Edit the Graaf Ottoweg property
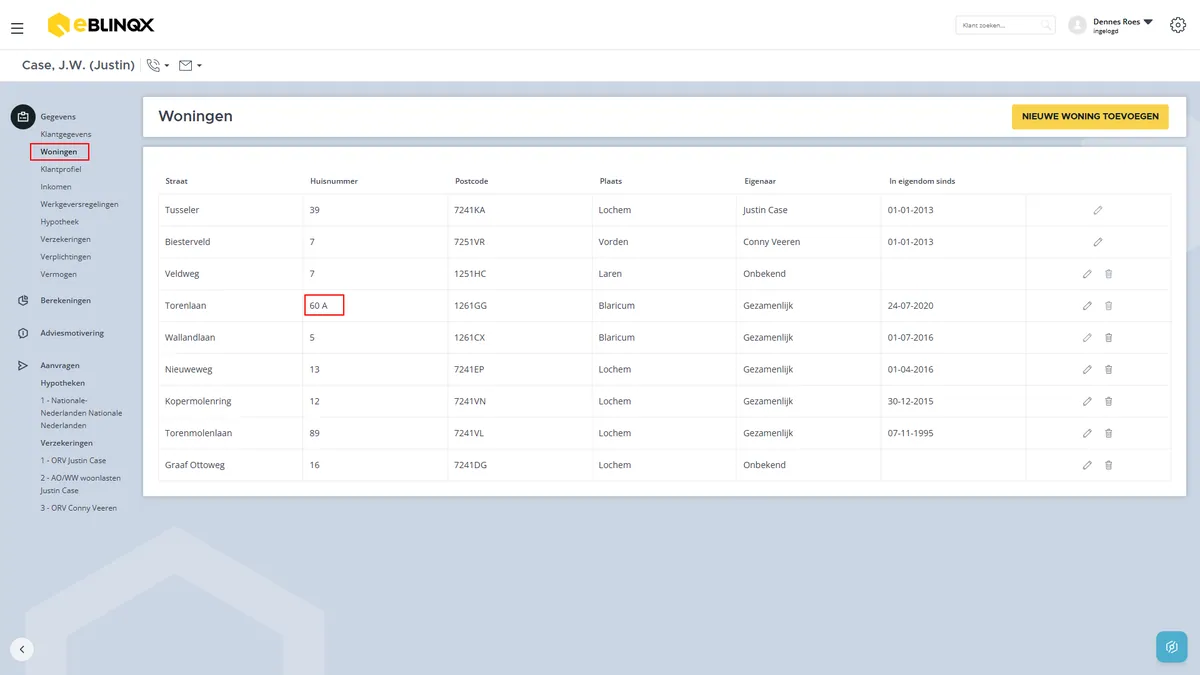 point(1087,465)
